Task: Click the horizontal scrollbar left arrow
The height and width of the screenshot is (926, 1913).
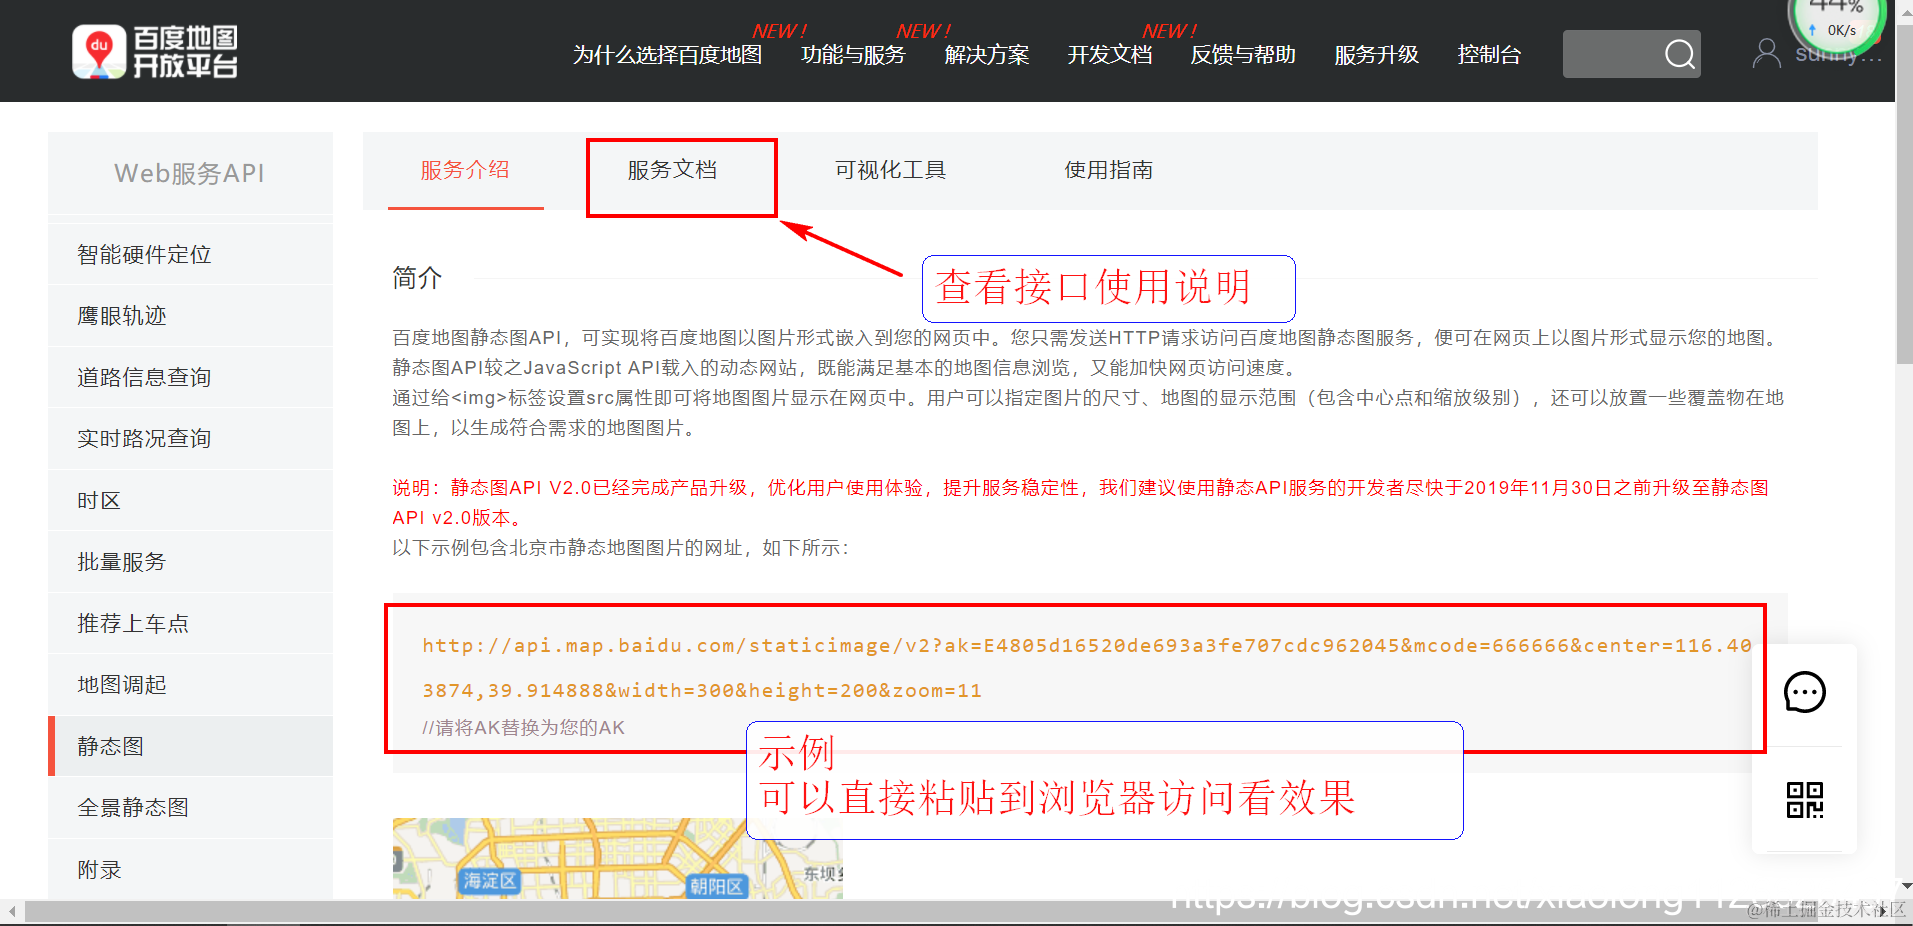Action: click(11, 911)
